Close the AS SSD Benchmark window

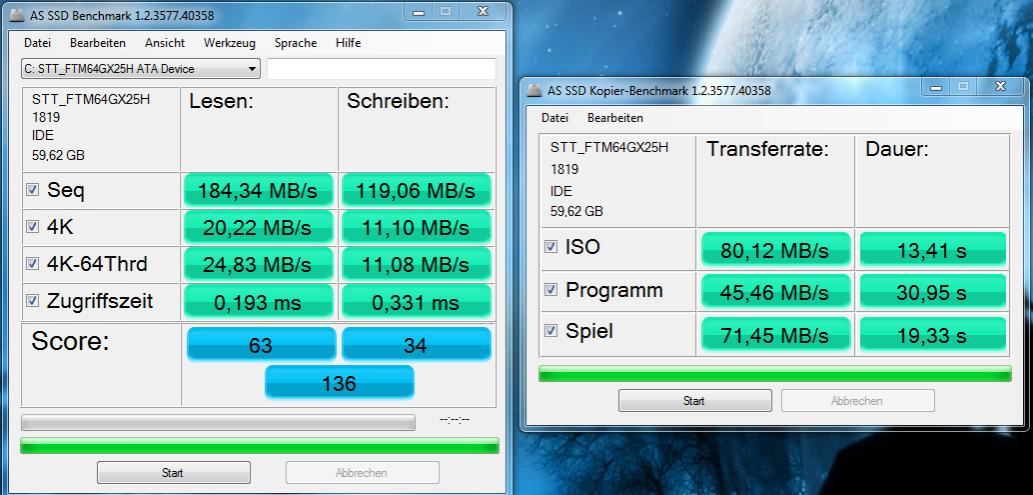click(x=483, y=11)
